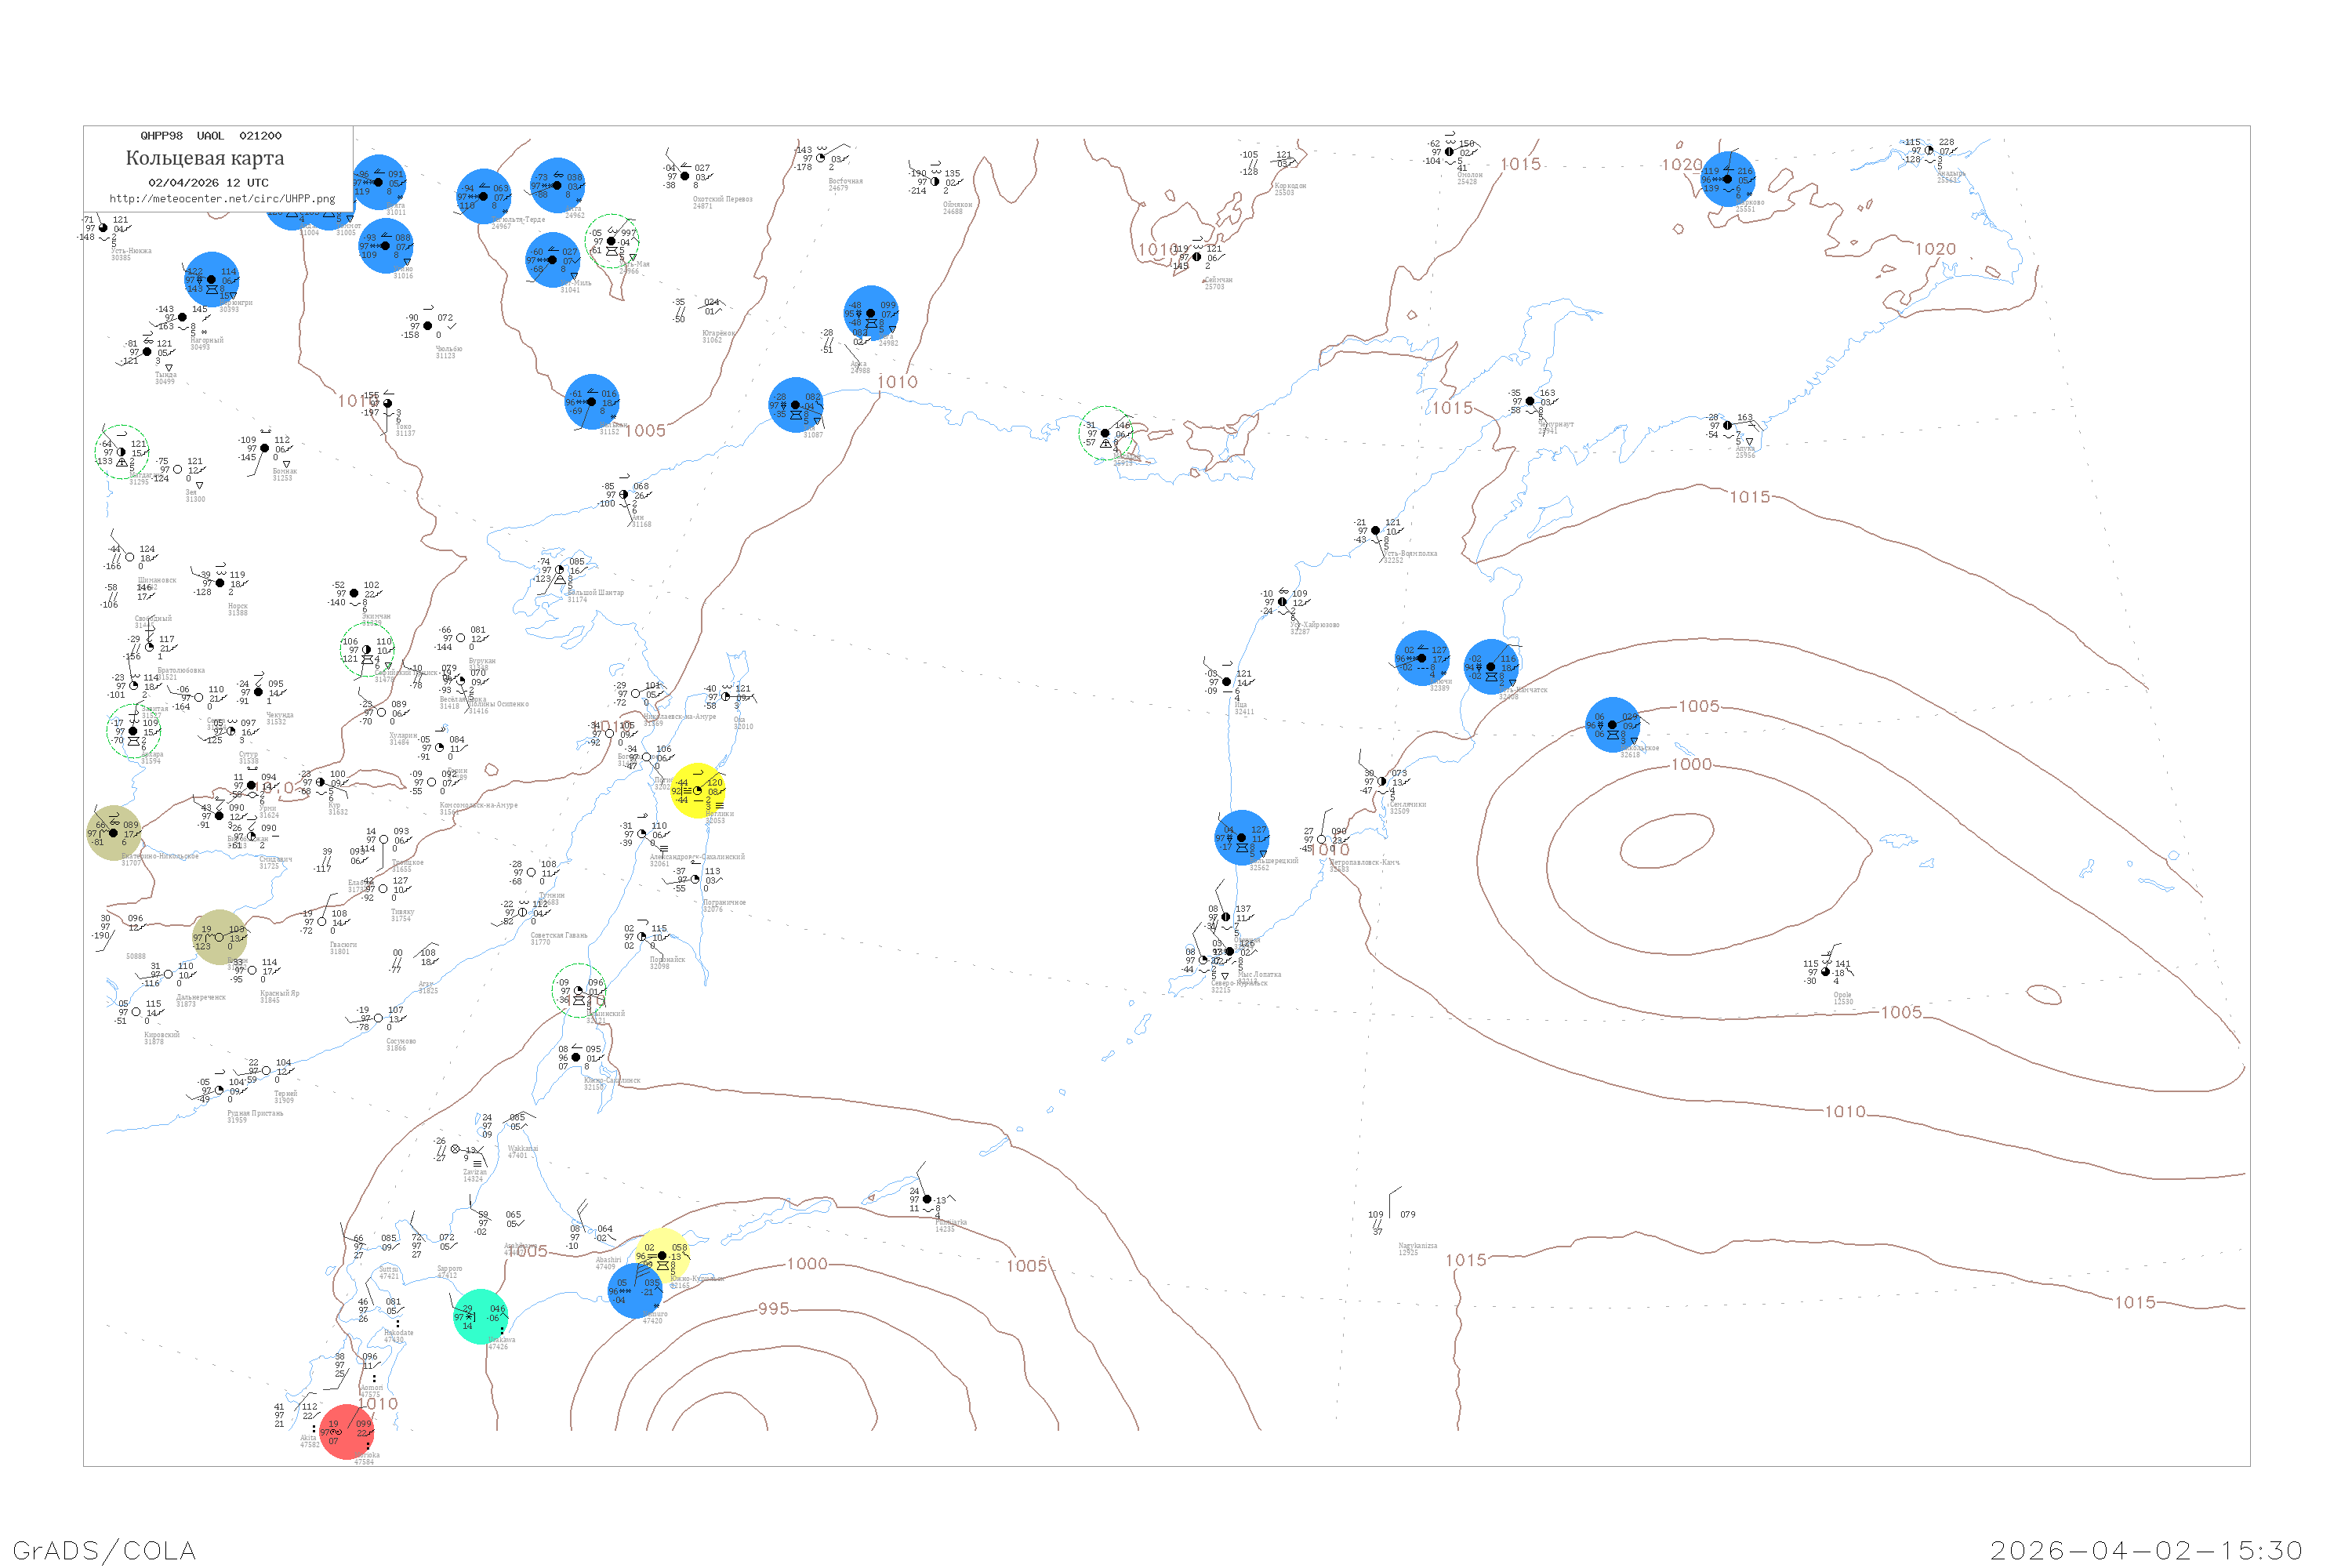Click the blue circle at Нерюнгри station
This screenshot has width=2352, height=1568.
coord(211,279)
